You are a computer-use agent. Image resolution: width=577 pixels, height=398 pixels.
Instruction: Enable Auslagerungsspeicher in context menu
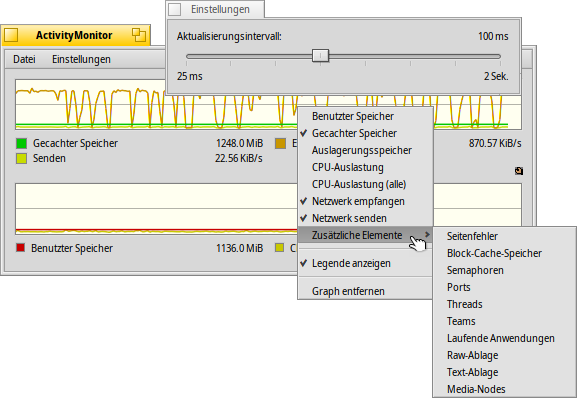pos(365,150)
